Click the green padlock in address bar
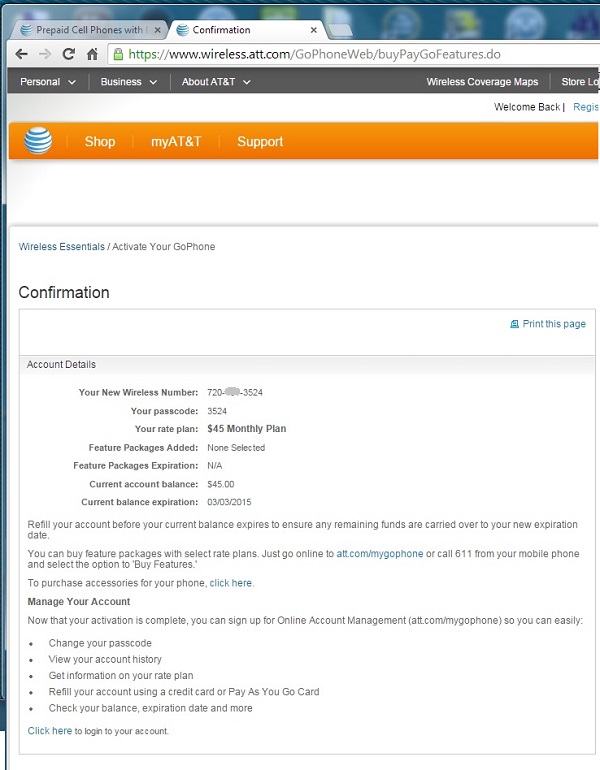This screenshot has height=770, width=600. click(118, 54)
